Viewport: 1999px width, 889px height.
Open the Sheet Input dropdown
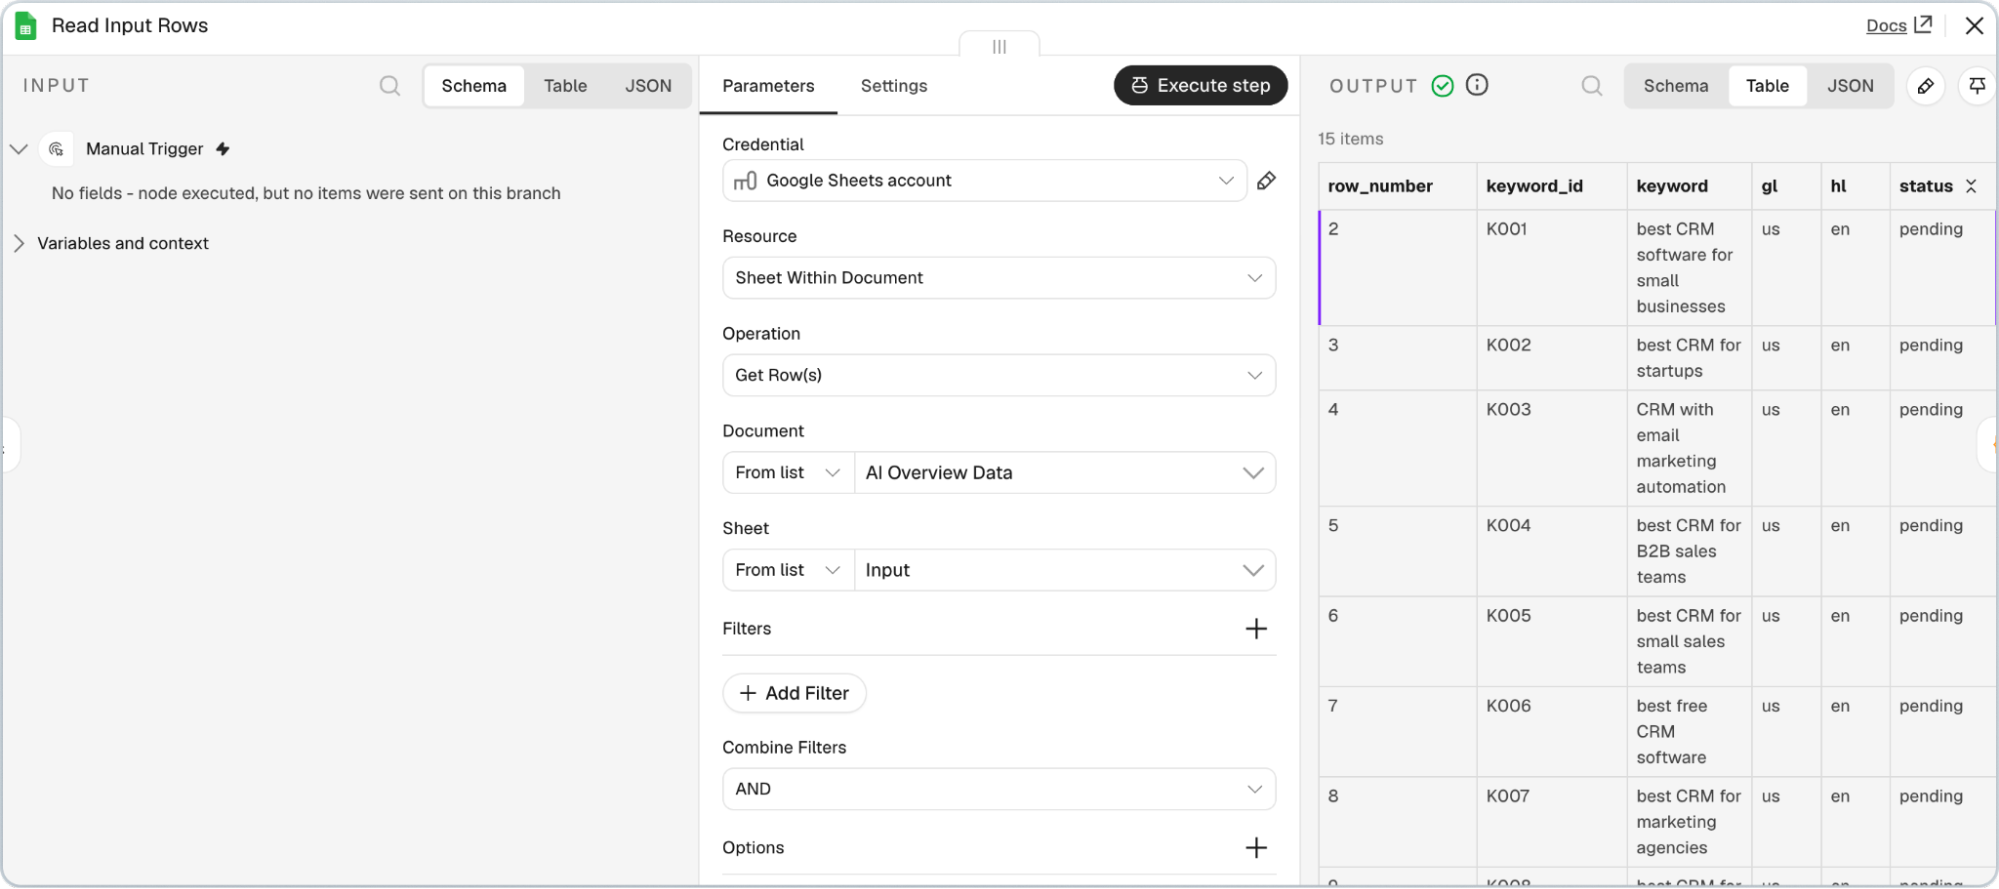1065,570
